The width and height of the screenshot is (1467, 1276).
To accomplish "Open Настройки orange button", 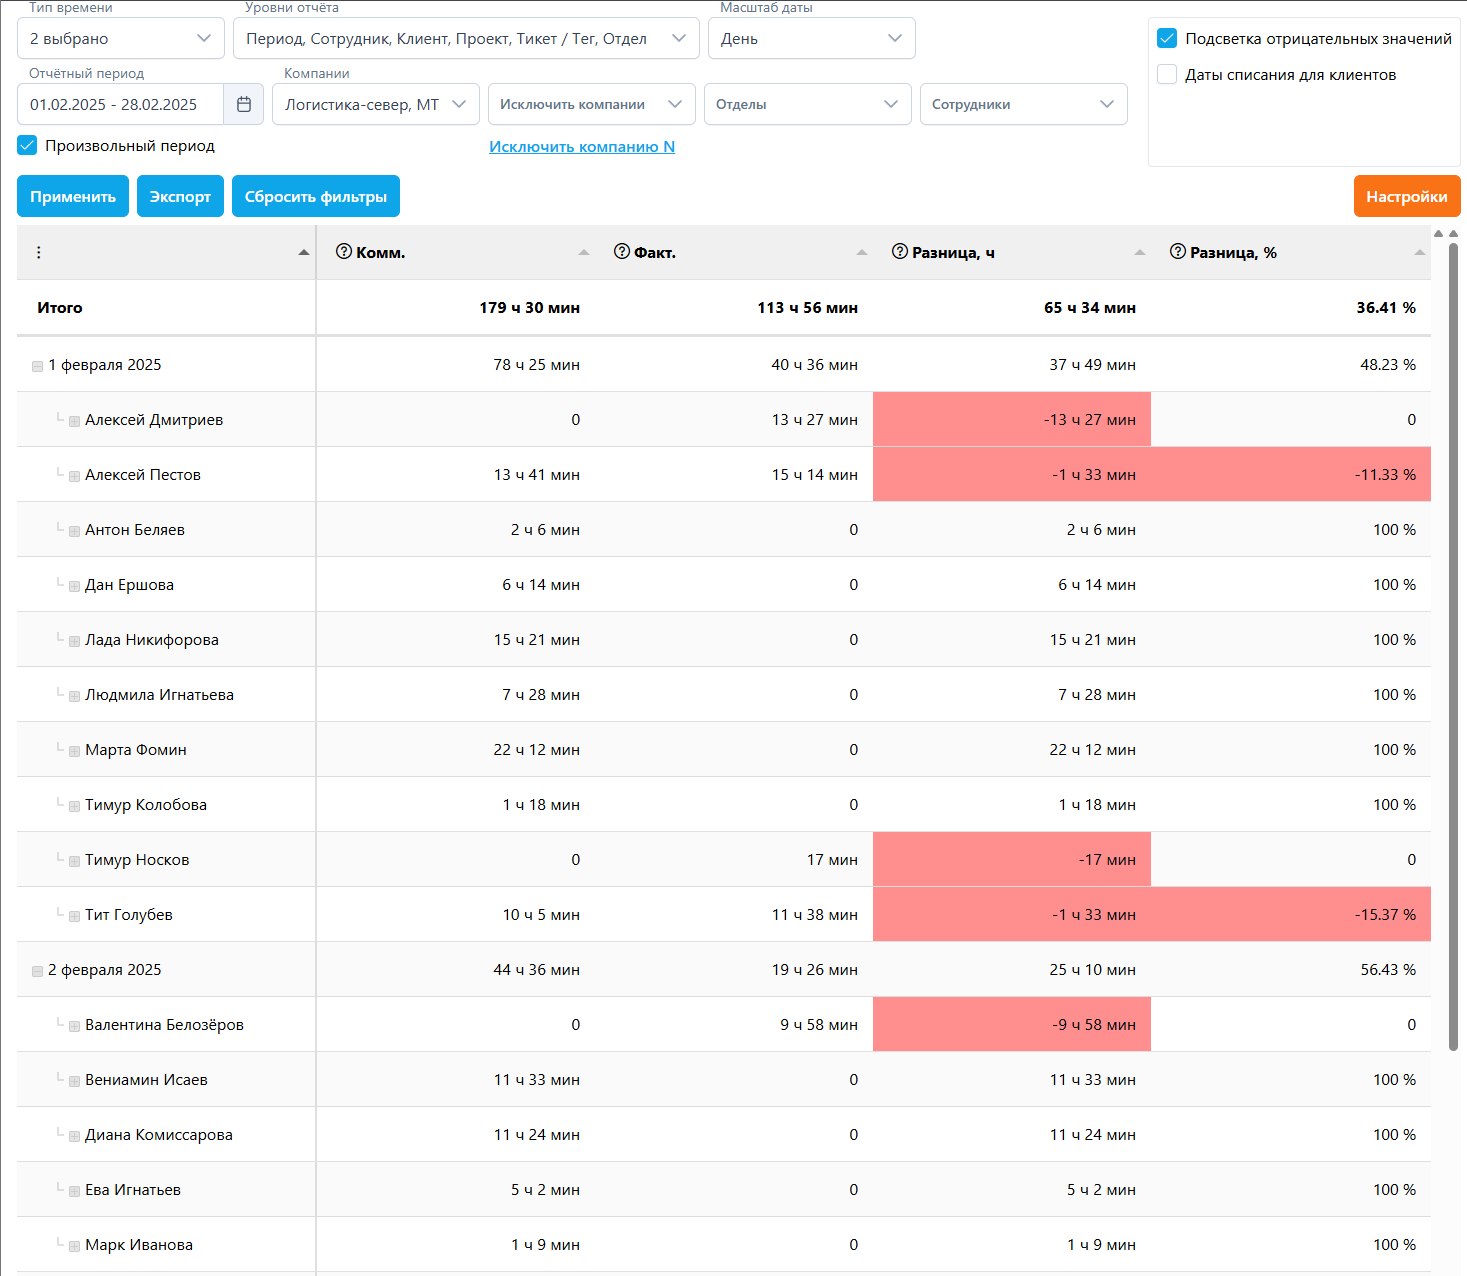I will (x=1406, y=196).
